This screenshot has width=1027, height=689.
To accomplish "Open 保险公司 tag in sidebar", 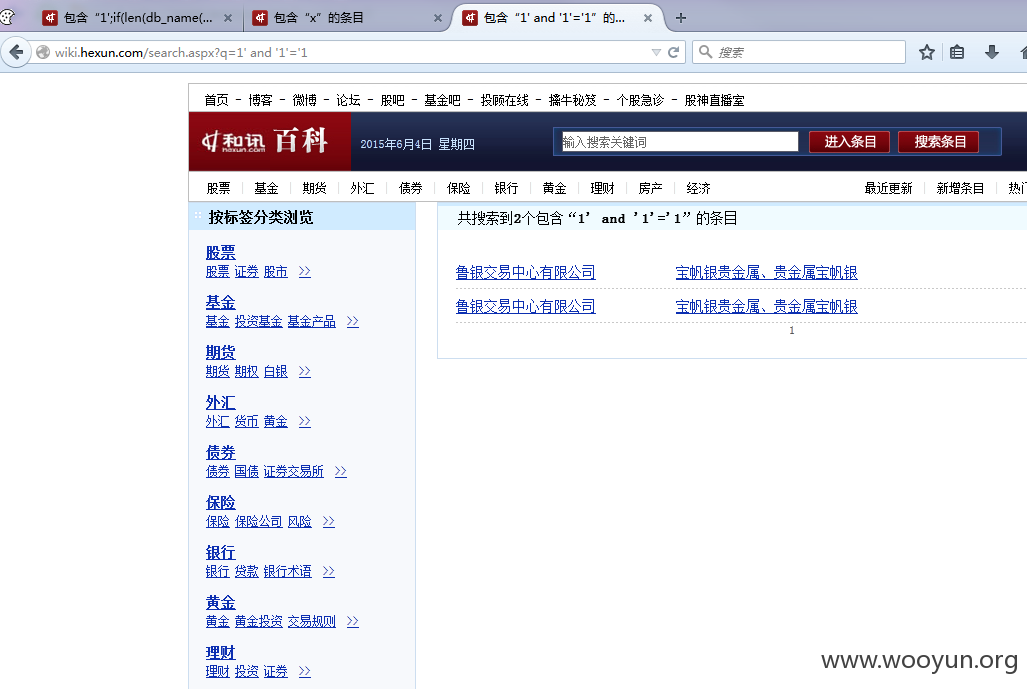I will pos(258,521).
